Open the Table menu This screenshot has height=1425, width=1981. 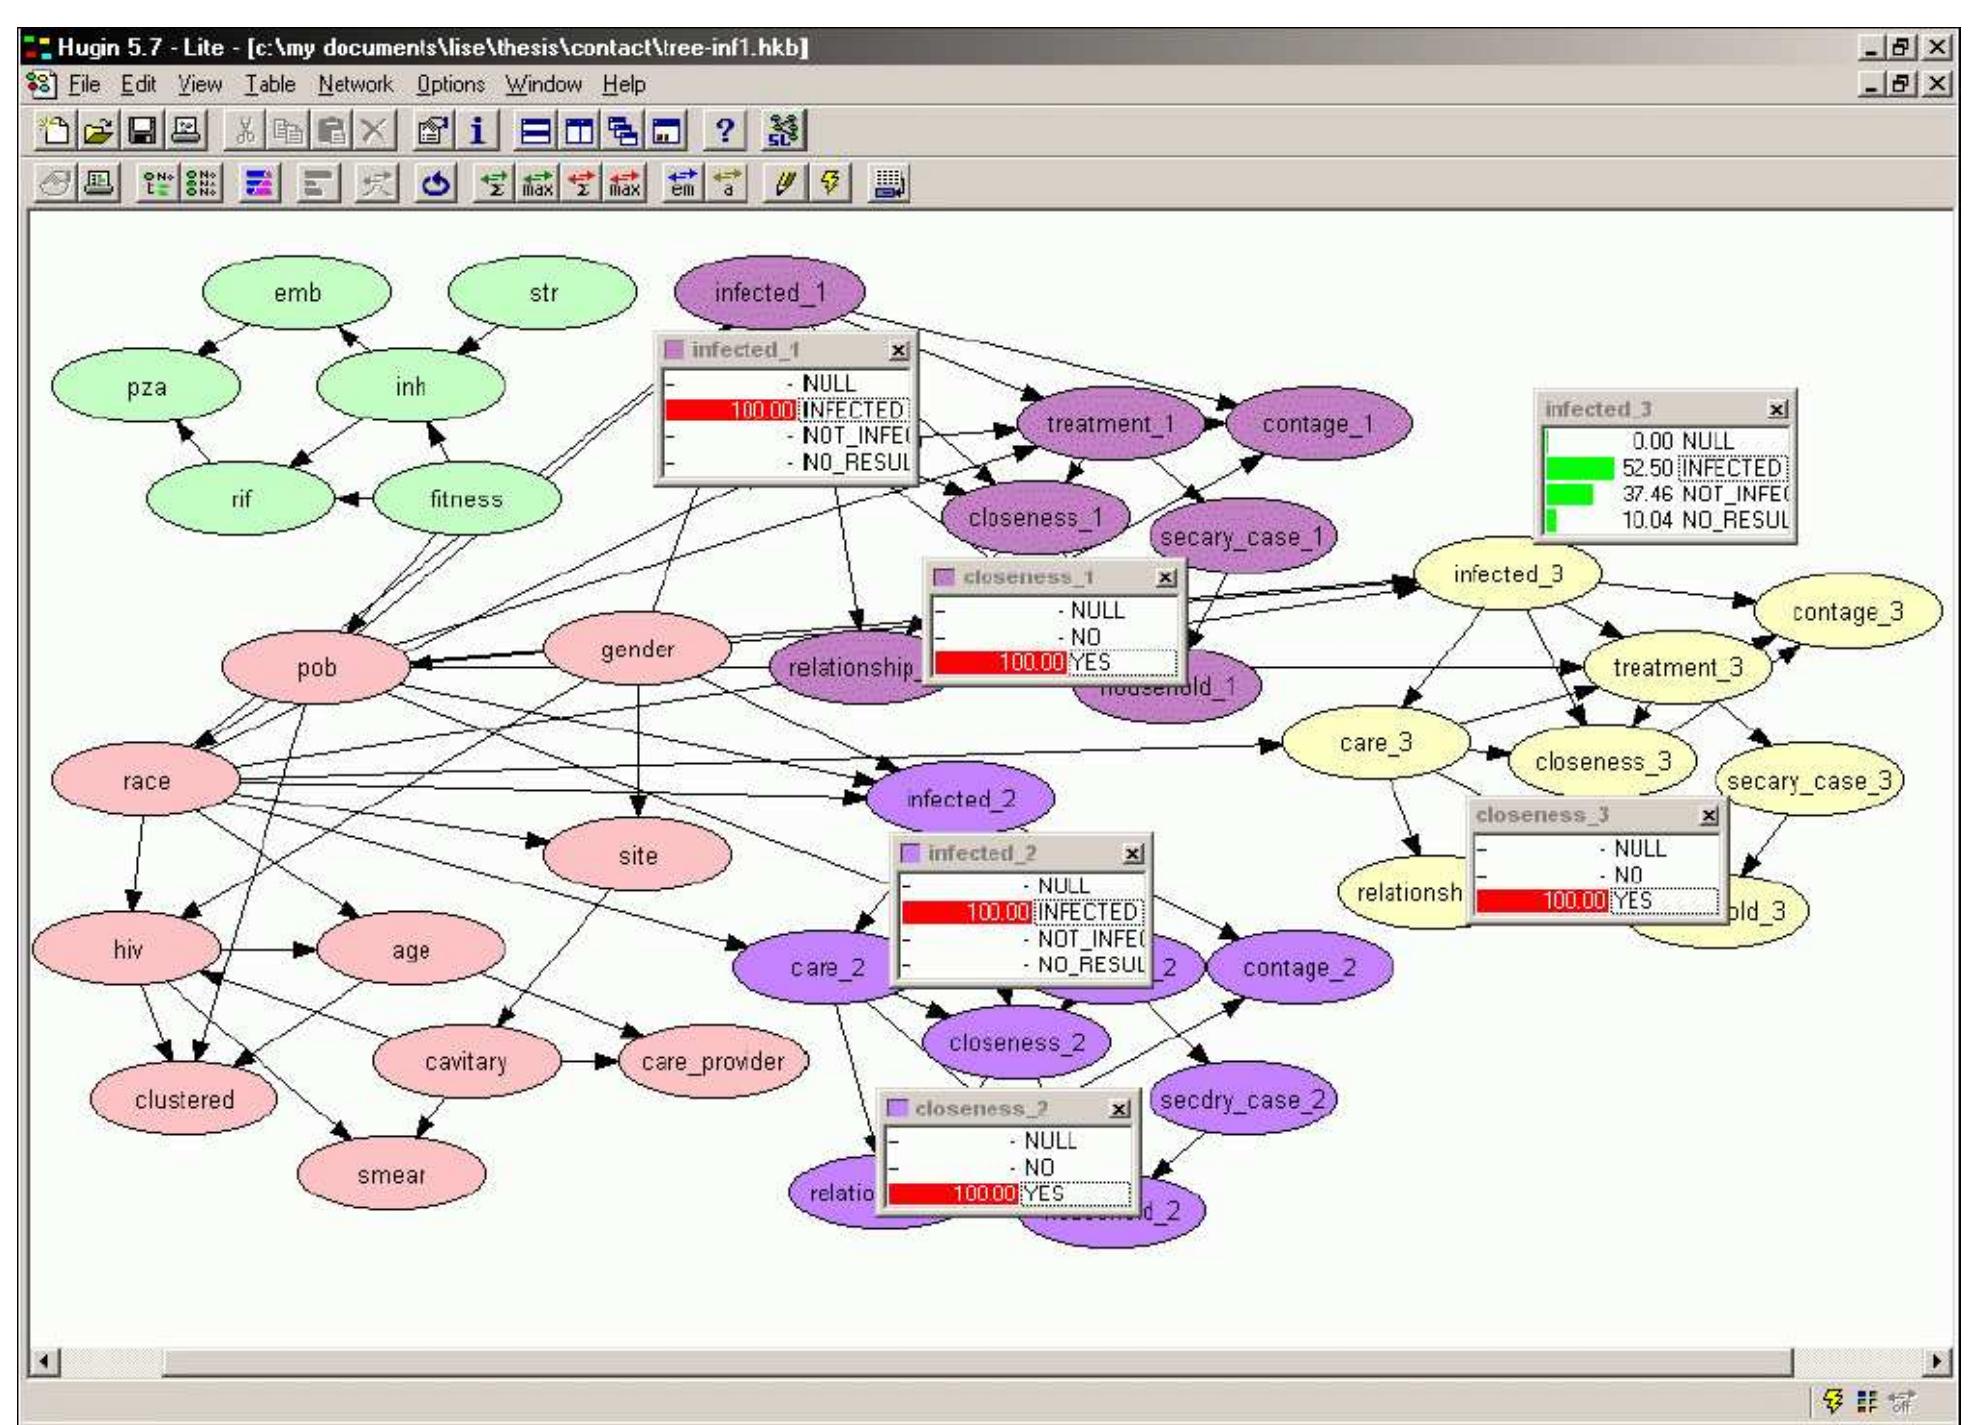point(270,85)
